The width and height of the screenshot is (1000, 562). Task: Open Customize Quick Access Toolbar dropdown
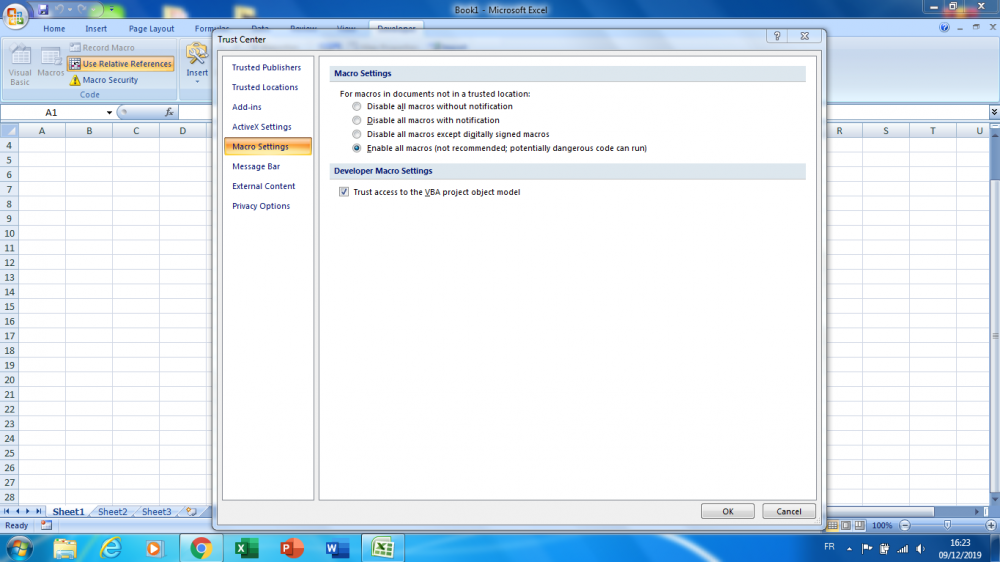pyautogui.click(x=112, y=10)
